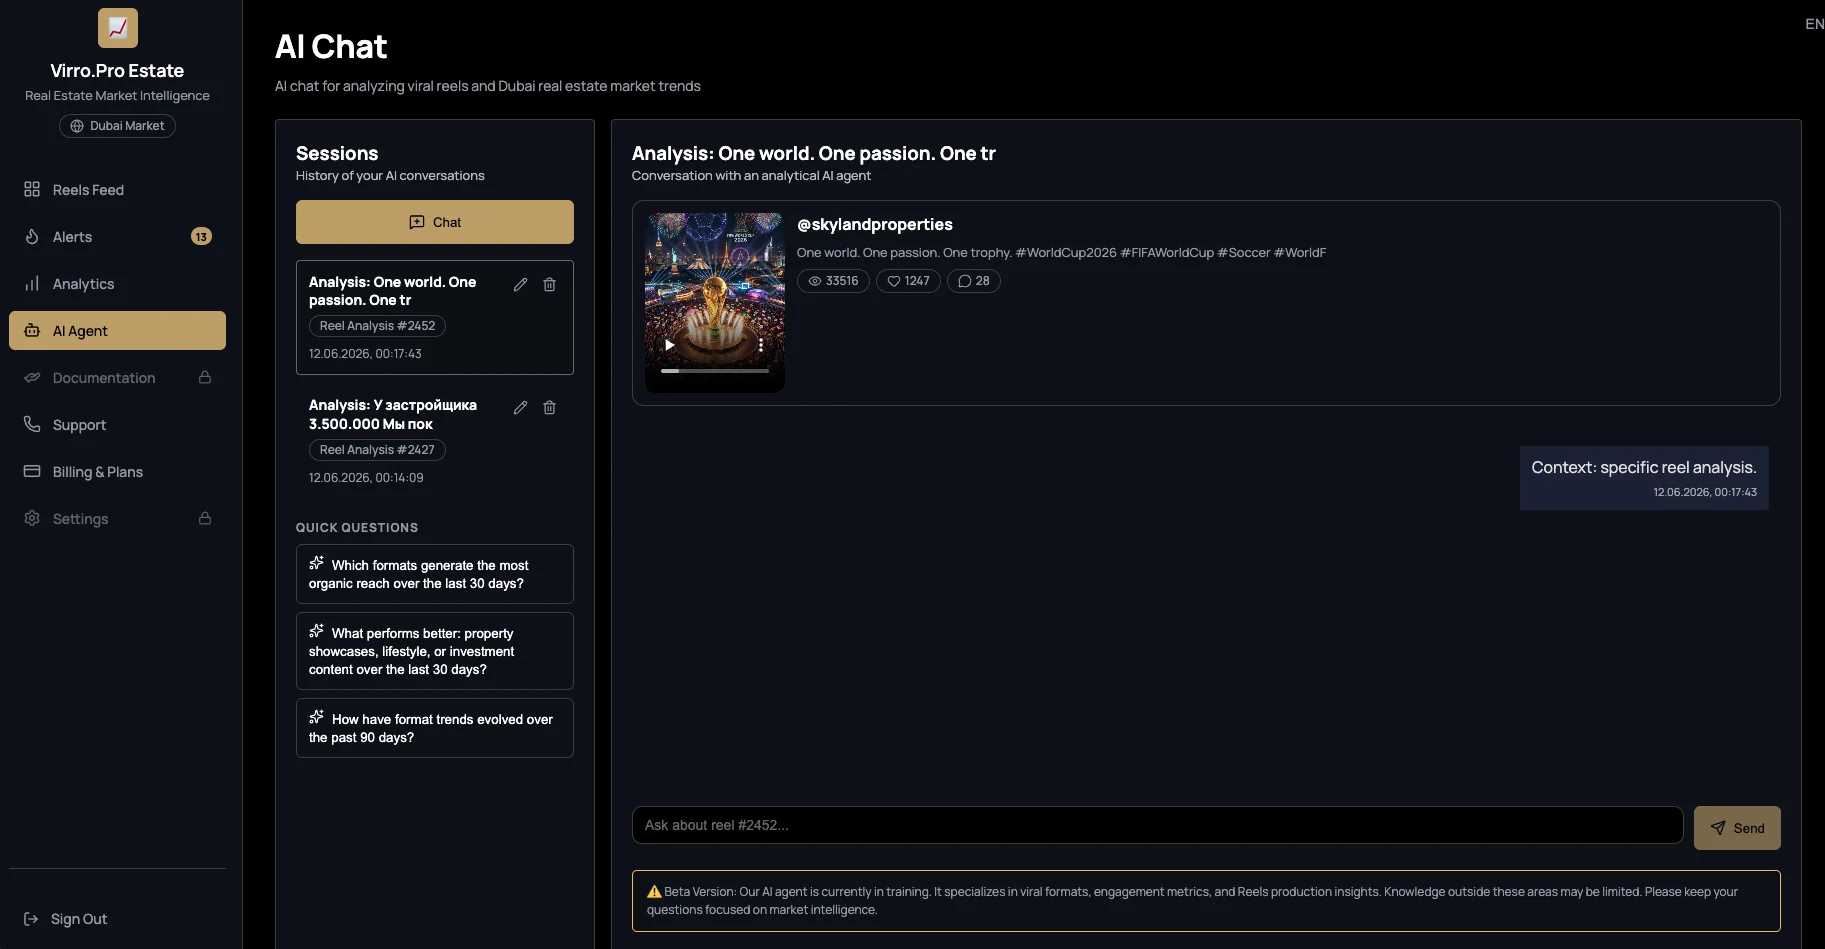Open the Support page
Image resolution: width=1825 pixels, height=949 pixels.
pyautogui.click(x=117, y=425)
